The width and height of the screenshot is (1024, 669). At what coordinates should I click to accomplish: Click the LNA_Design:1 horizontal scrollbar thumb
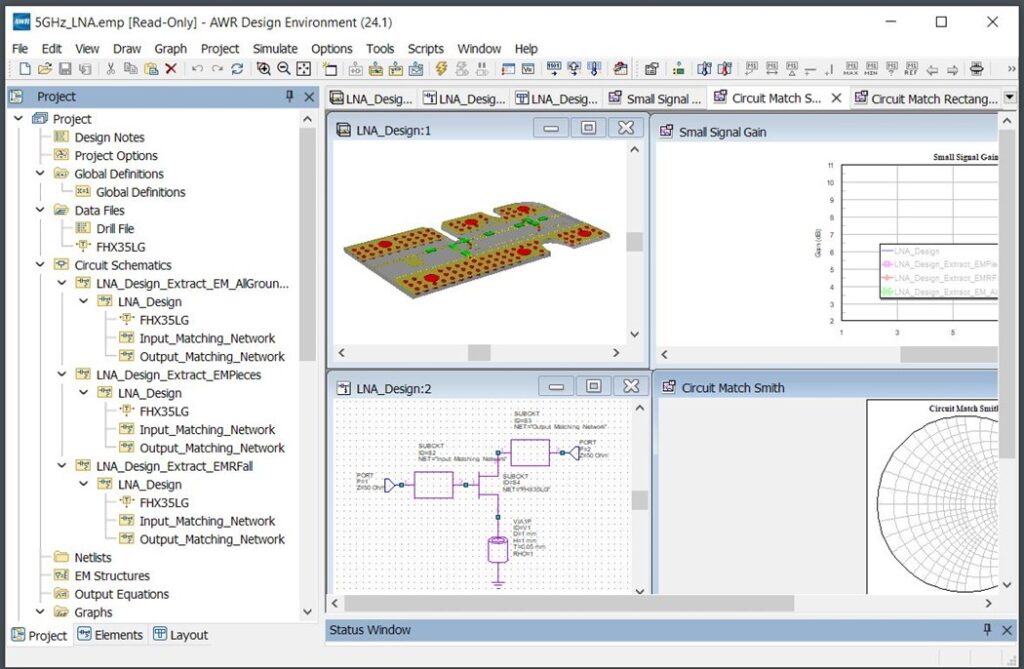click(479, 353)
